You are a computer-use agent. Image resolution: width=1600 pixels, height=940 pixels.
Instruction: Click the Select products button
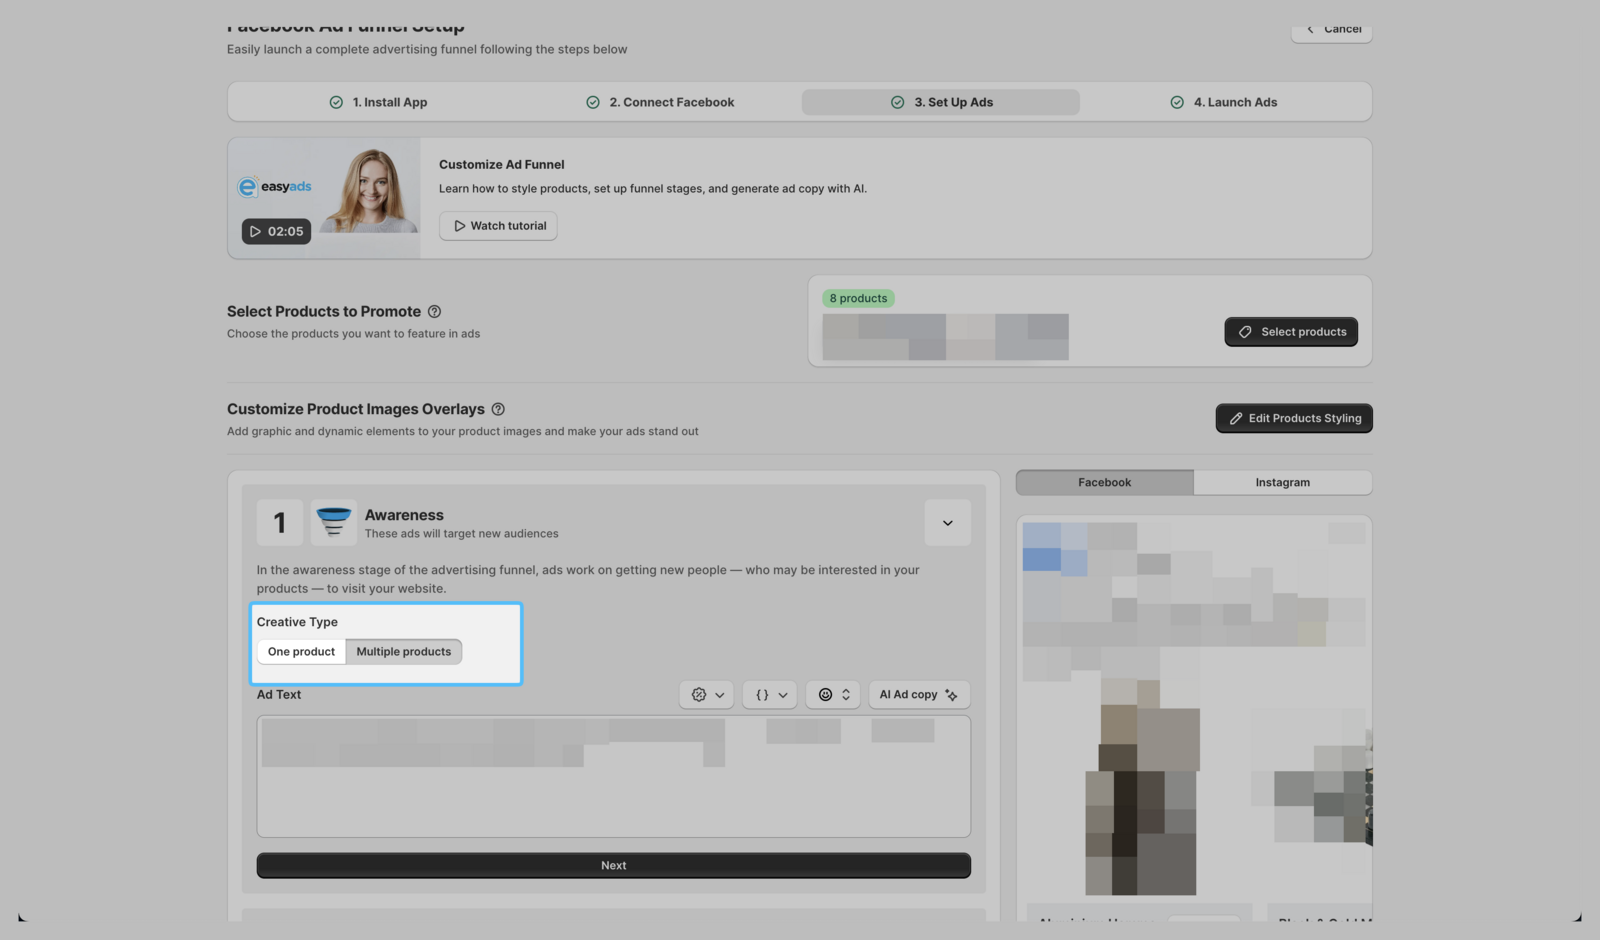pyautogui.click(x=1290, y=332)
